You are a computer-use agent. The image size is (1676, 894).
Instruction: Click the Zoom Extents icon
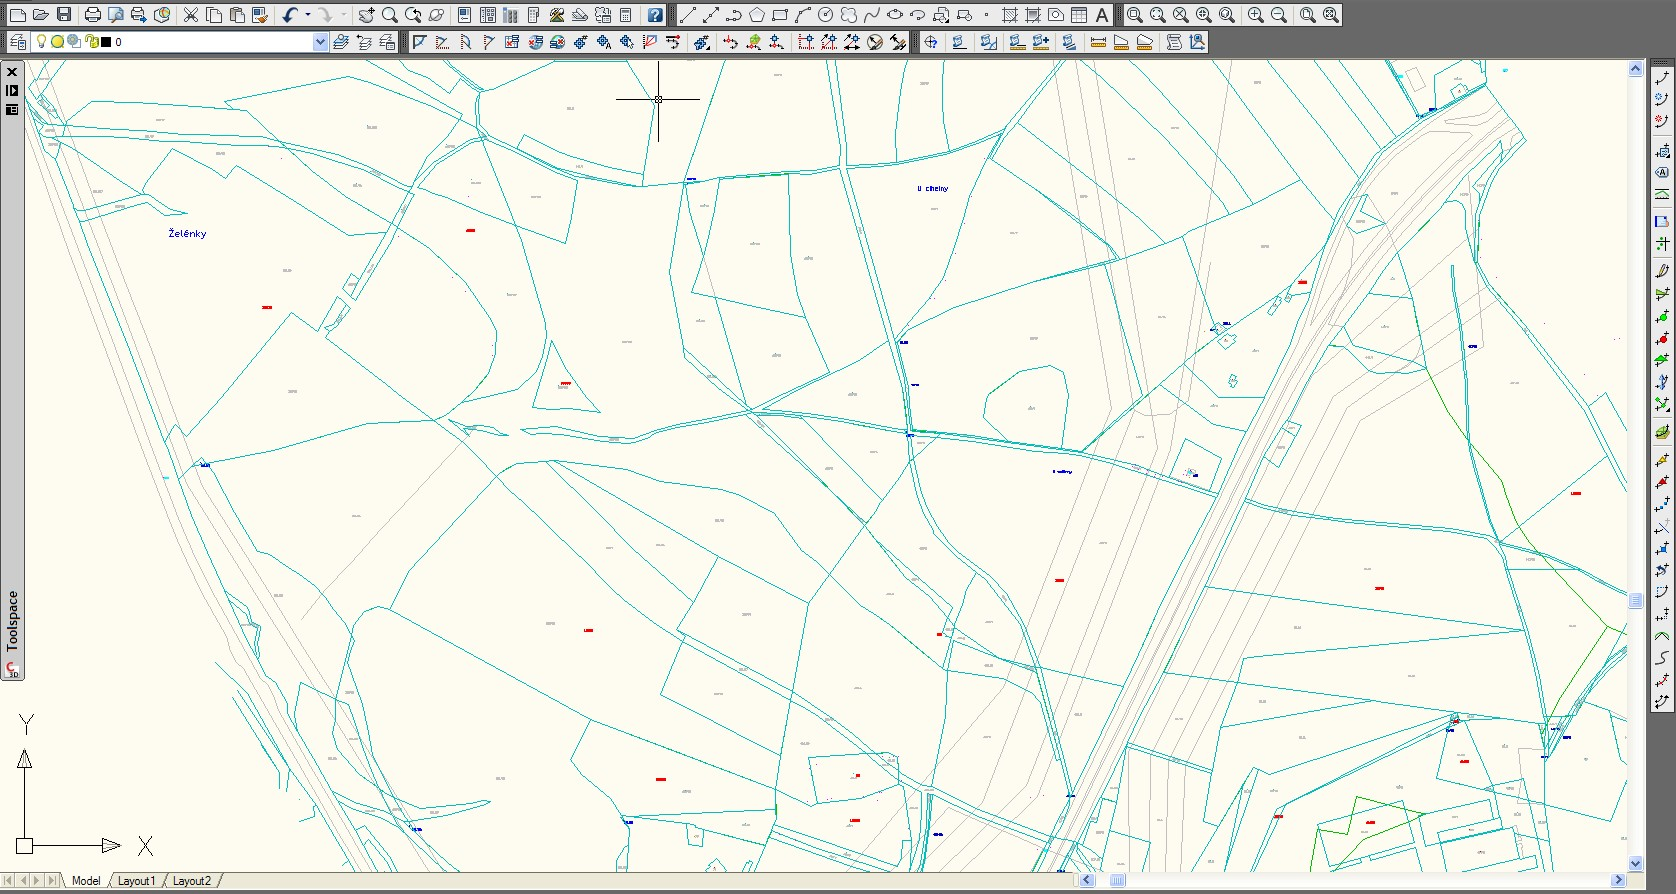coord(1331,15)
